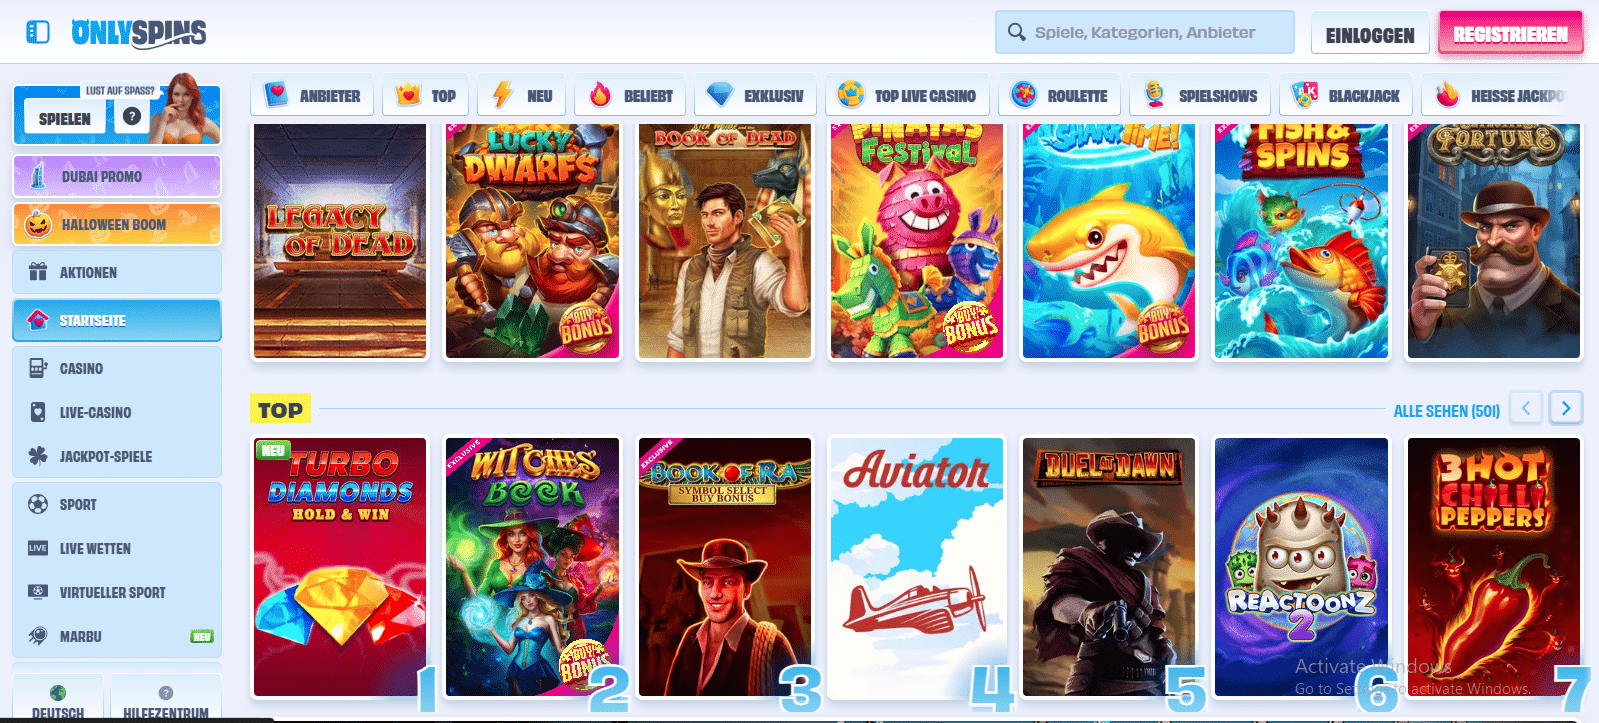Open the Alle Sehen (501) link

tap(1446, 411)
